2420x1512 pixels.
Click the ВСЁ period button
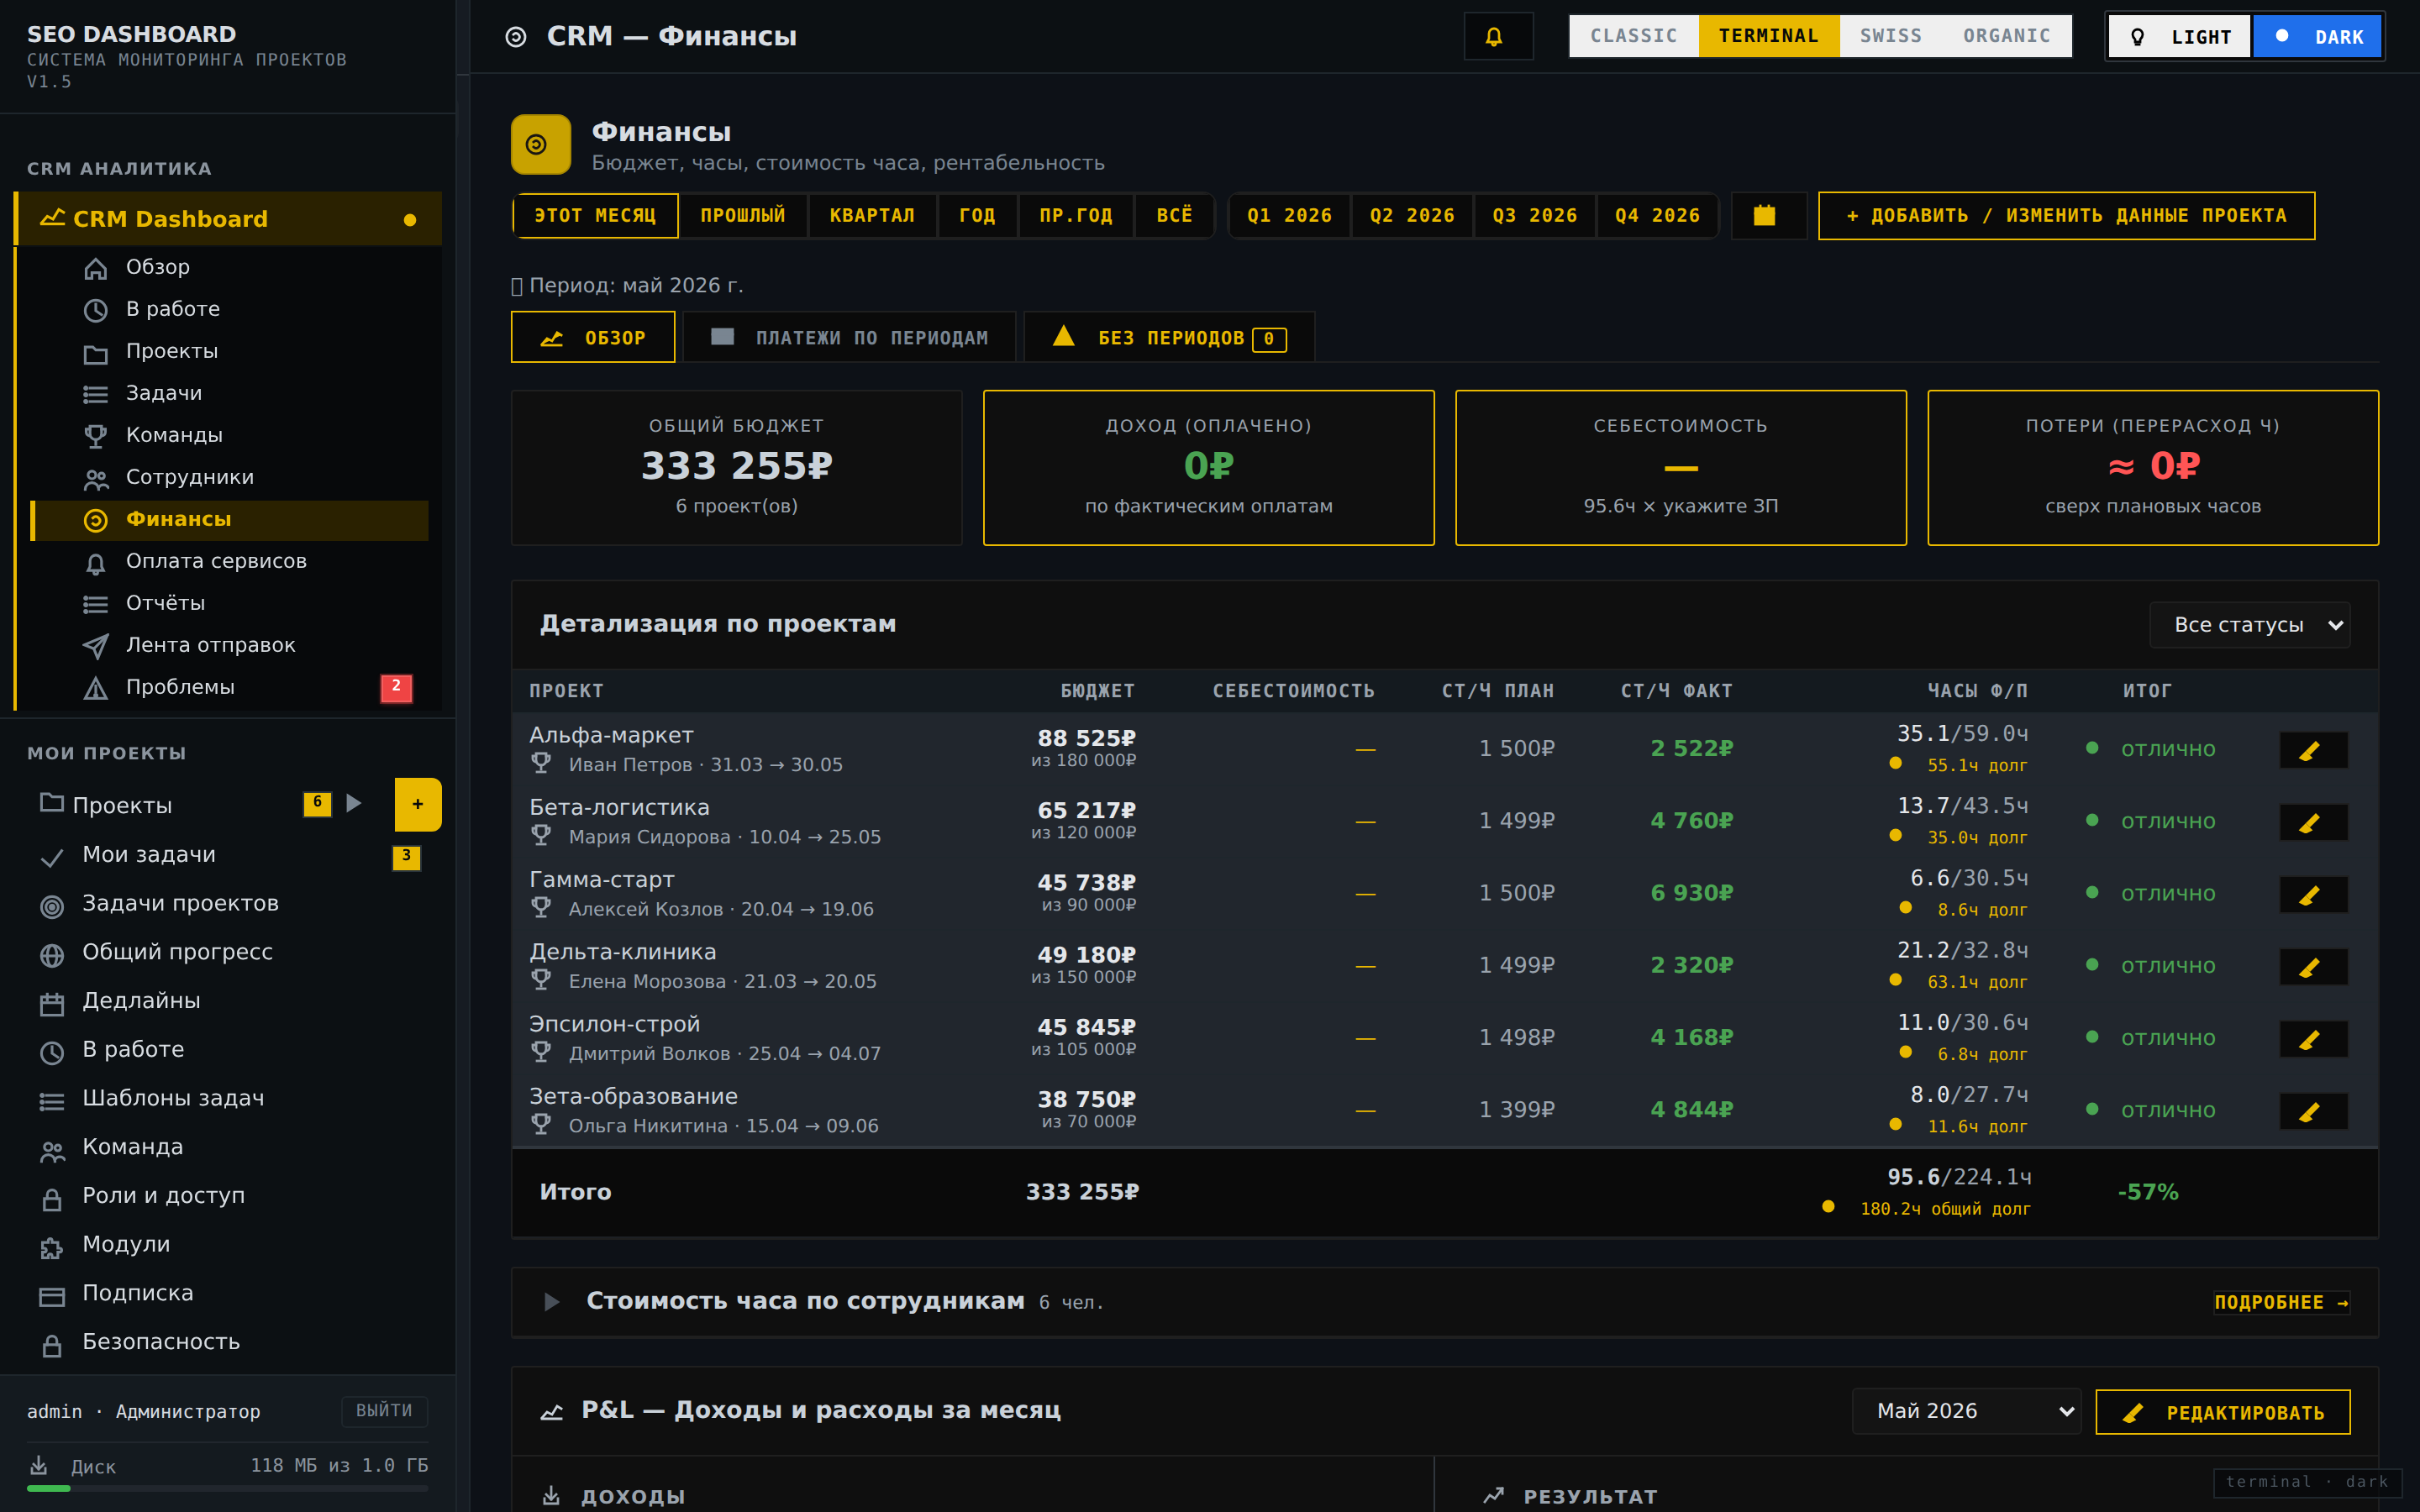click(x=1174, y=215)
